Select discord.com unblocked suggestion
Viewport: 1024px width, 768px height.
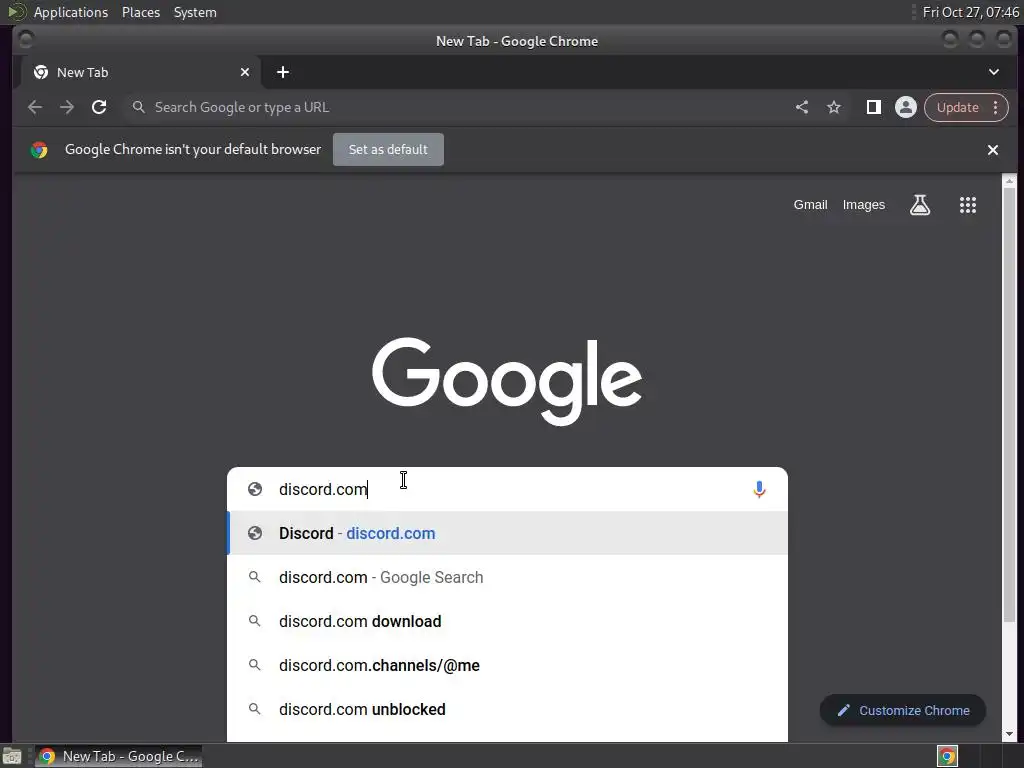tap(507, 709)
